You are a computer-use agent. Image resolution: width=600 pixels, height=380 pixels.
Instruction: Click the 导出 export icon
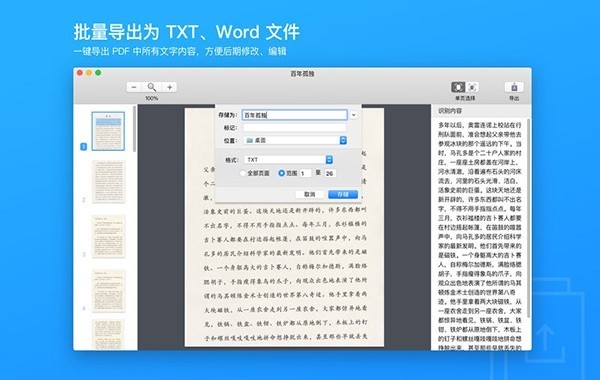point(514,87)
